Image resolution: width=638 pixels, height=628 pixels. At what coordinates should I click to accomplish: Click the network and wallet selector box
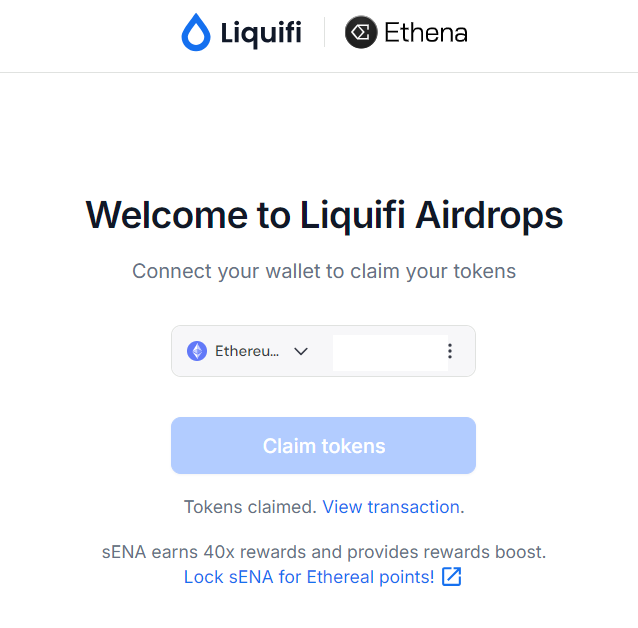(x=323, y=351)
